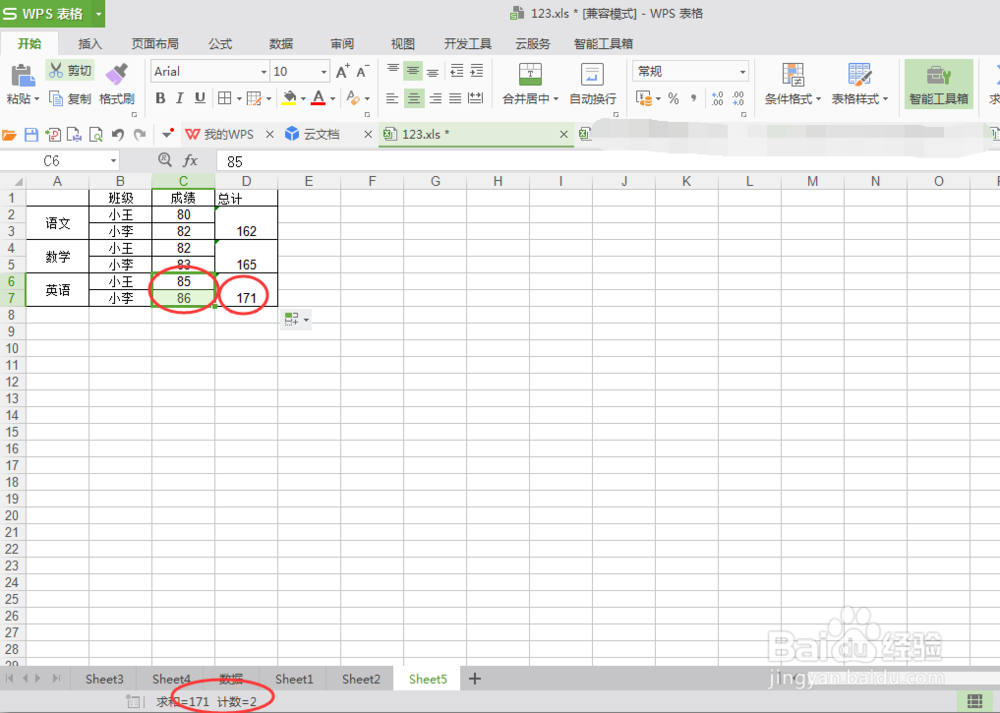Open 表格样式 table styles

[860, 84]
